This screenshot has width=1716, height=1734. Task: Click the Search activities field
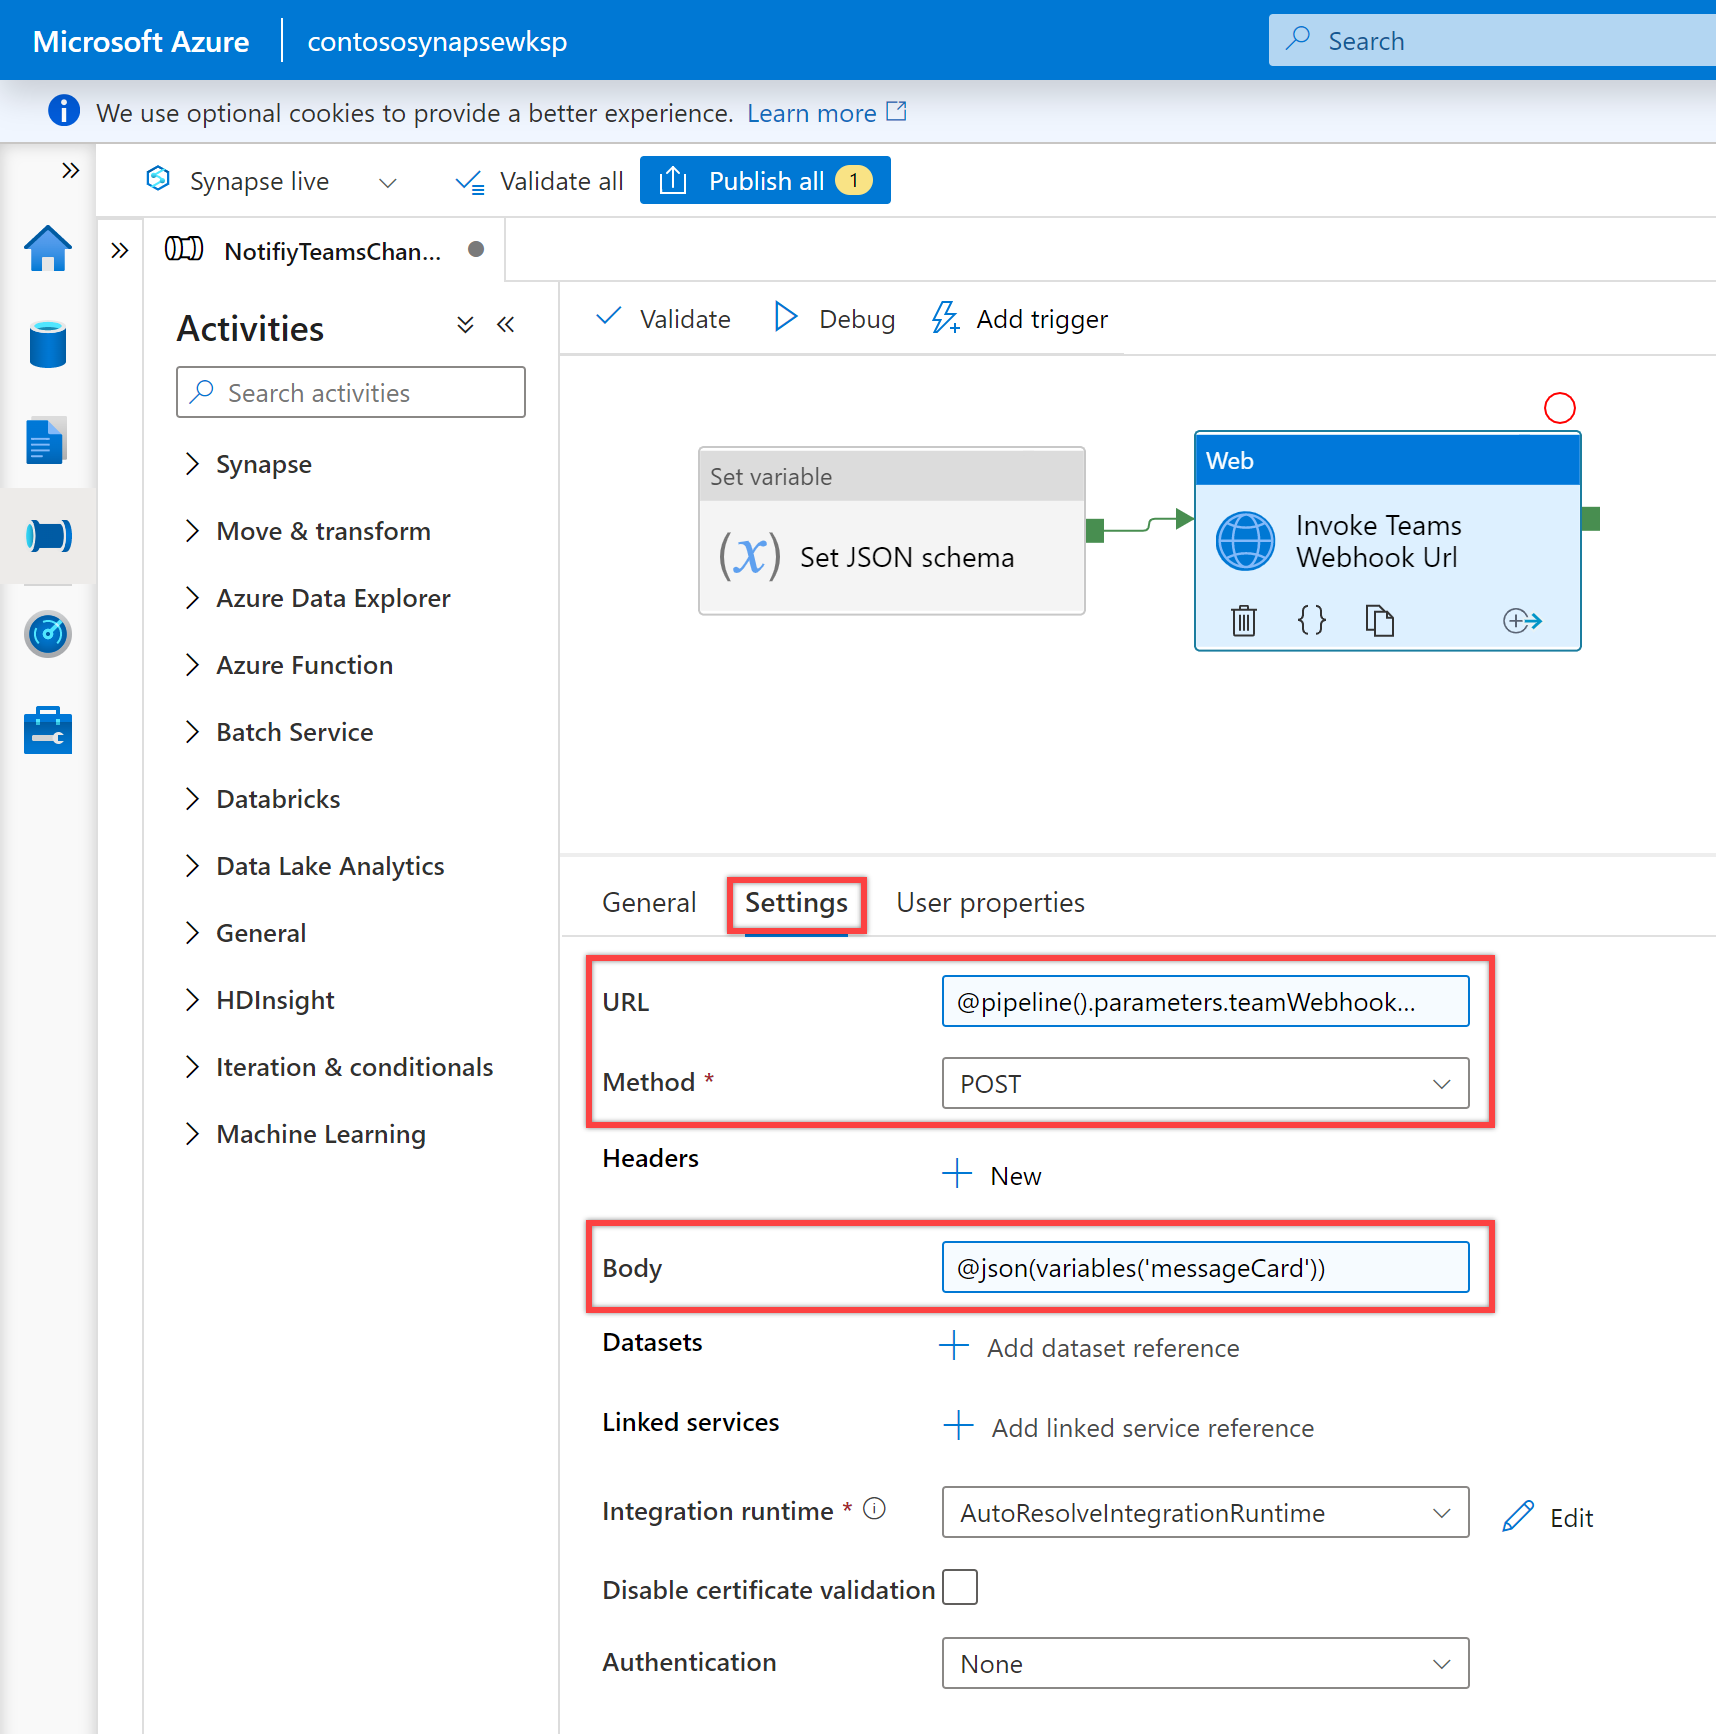point(350,392)
